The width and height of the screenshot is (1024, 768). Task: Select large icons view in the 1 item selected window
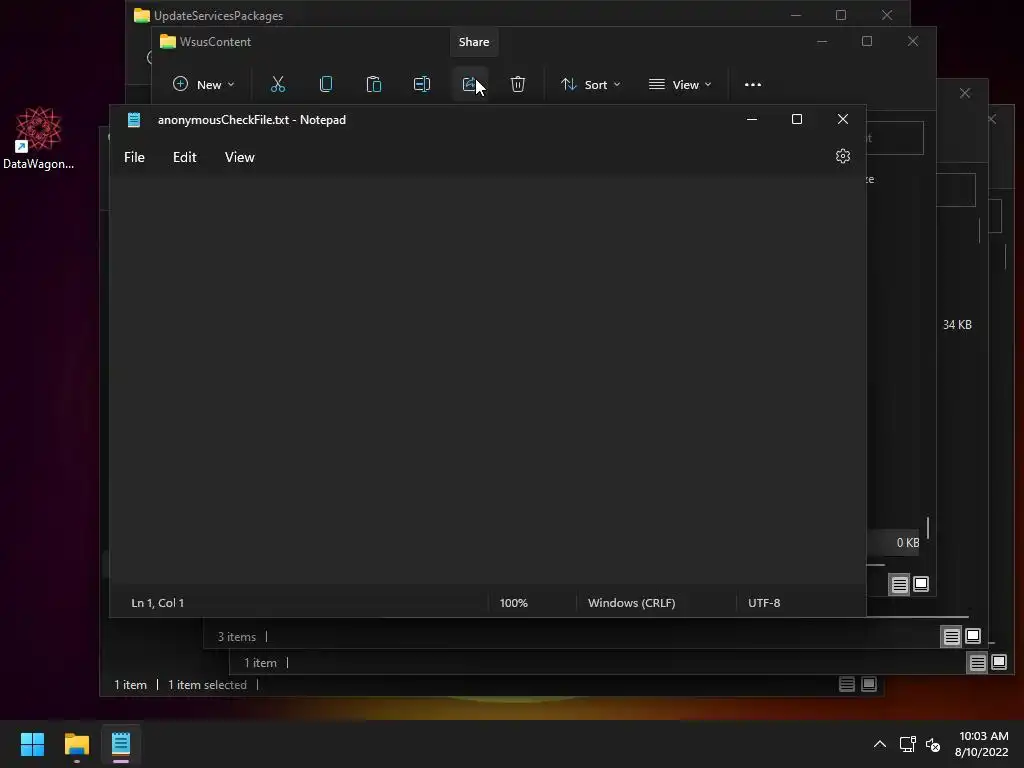click(x=869, y=684)
